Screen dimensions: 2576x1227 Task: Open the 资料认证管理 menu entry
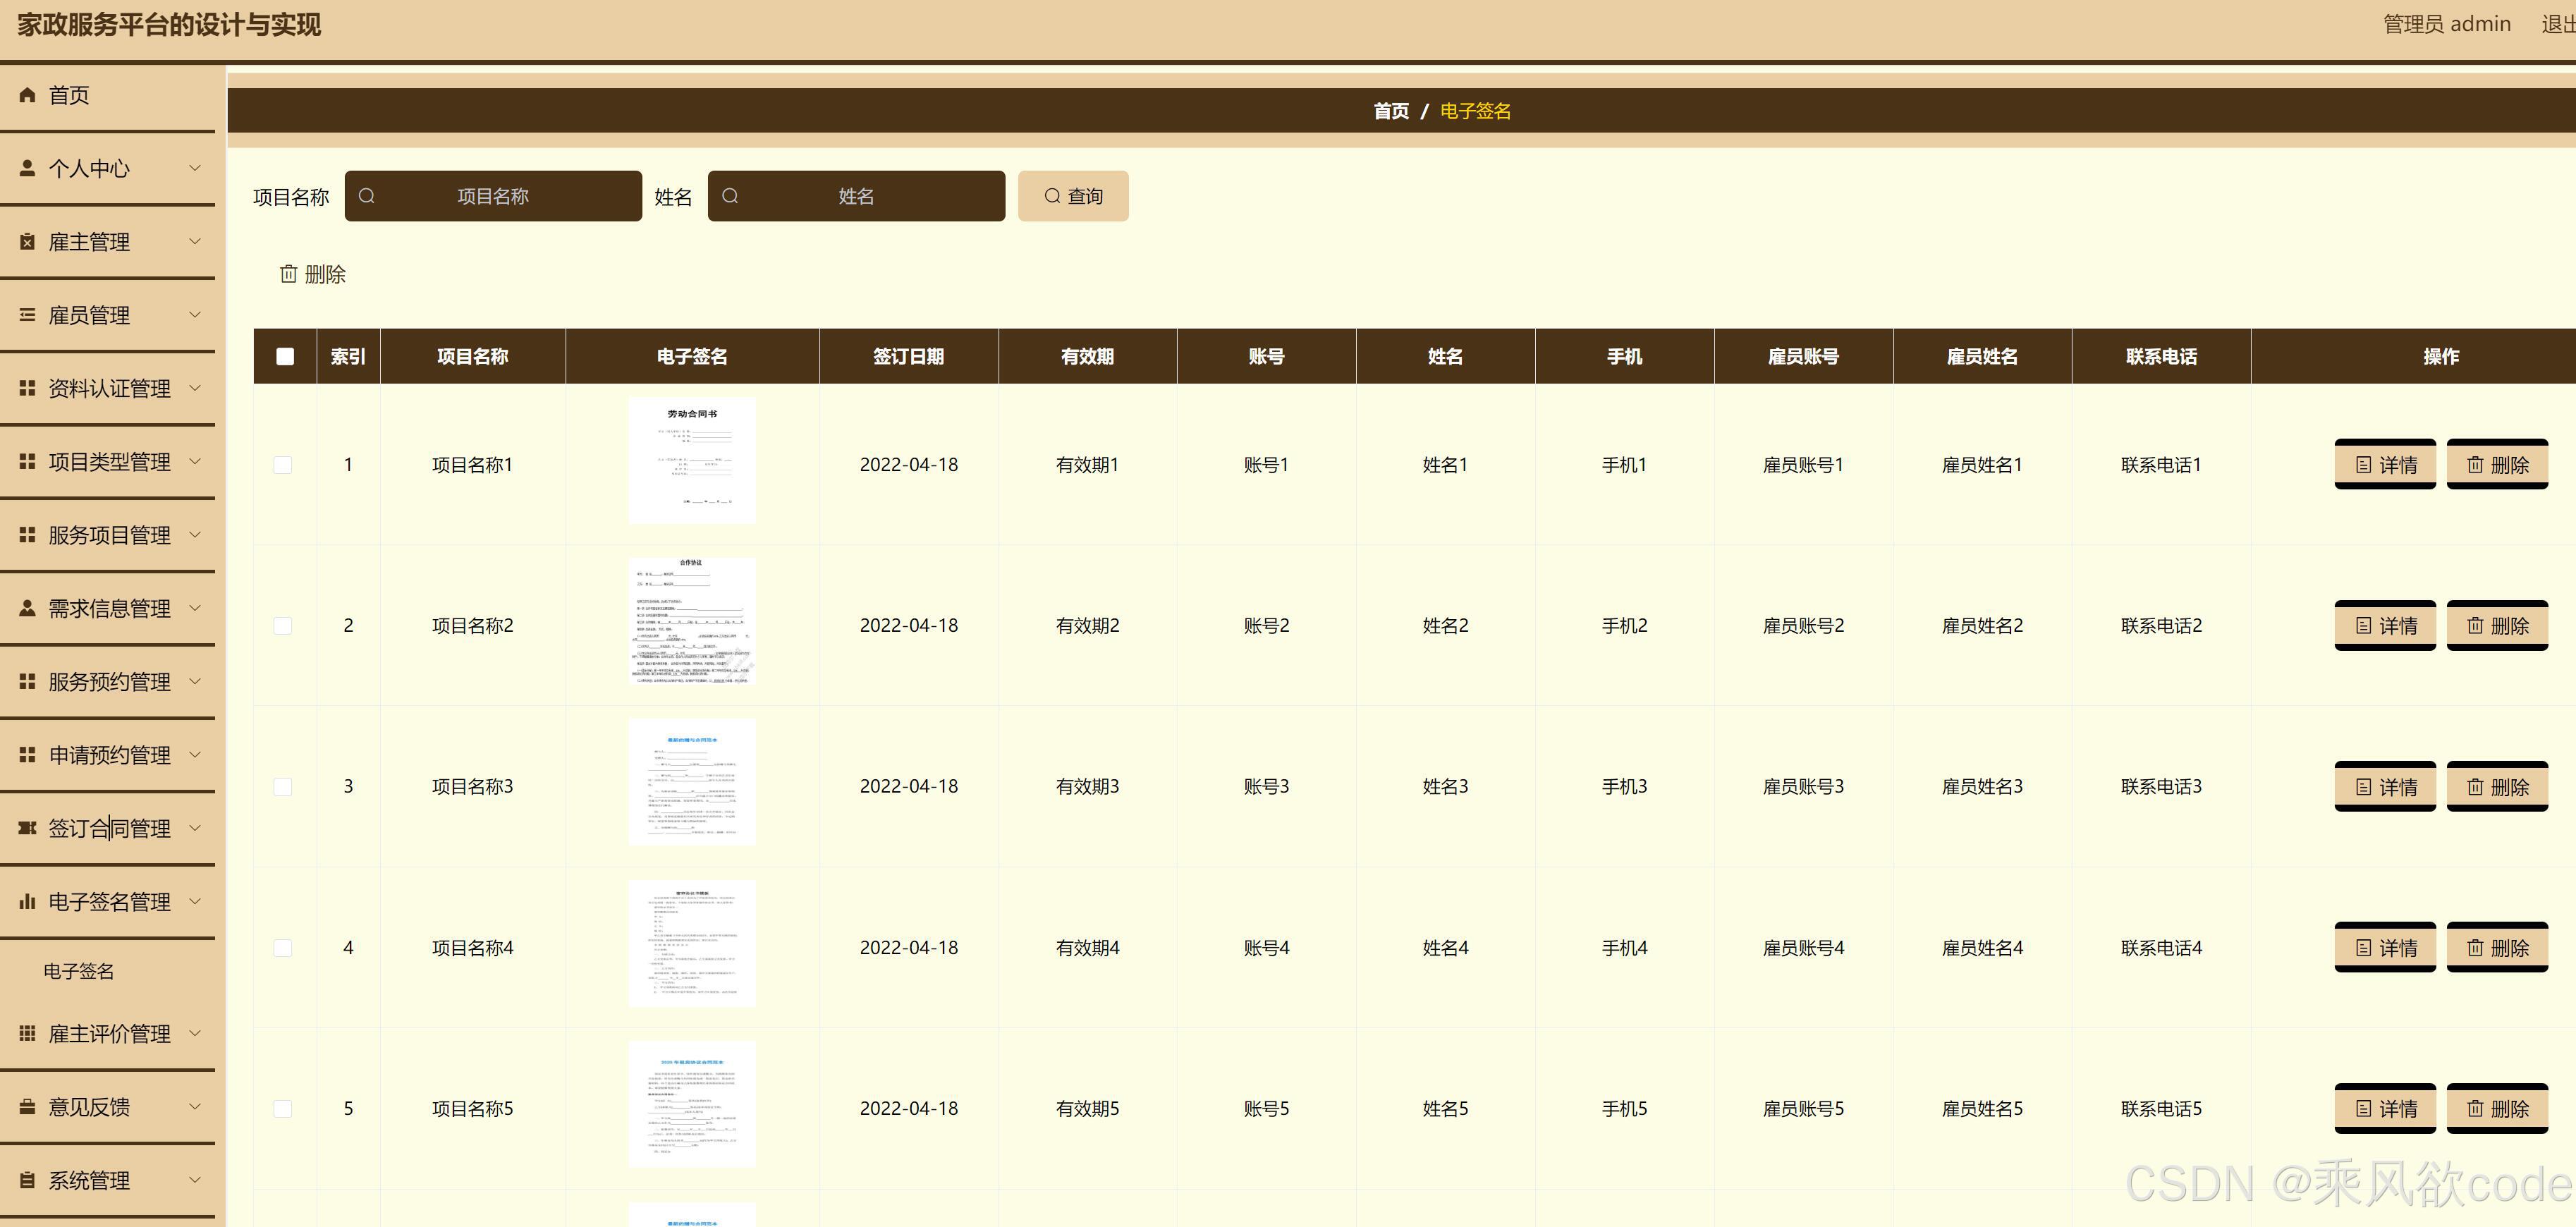tap(109, 388)
